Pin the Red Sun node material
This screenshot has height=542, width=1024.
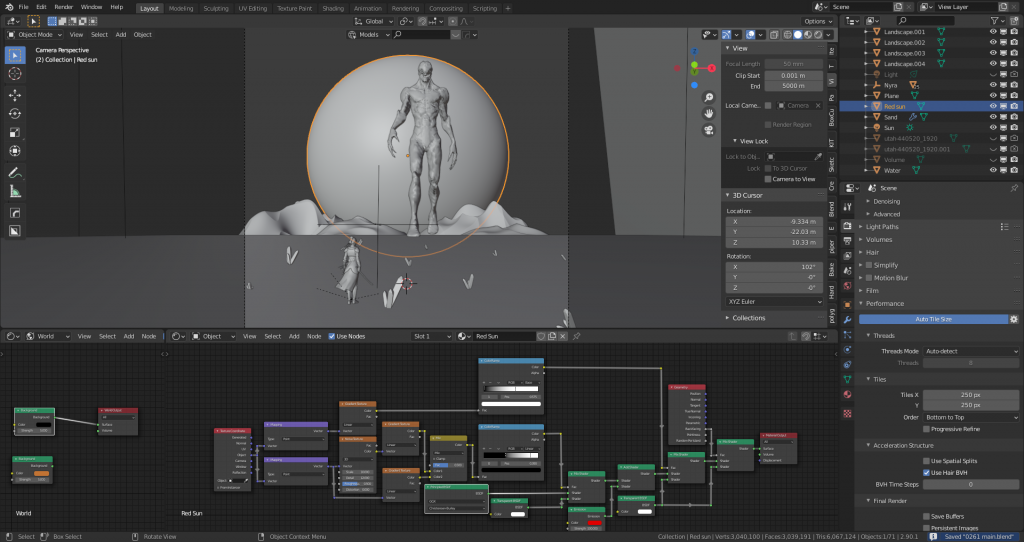[577, 336]
